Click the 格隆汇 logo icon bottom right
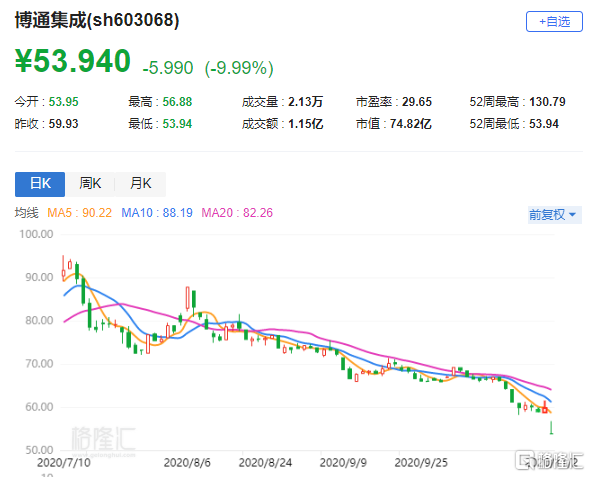This screenshot has height=477, width=590. 524,460
